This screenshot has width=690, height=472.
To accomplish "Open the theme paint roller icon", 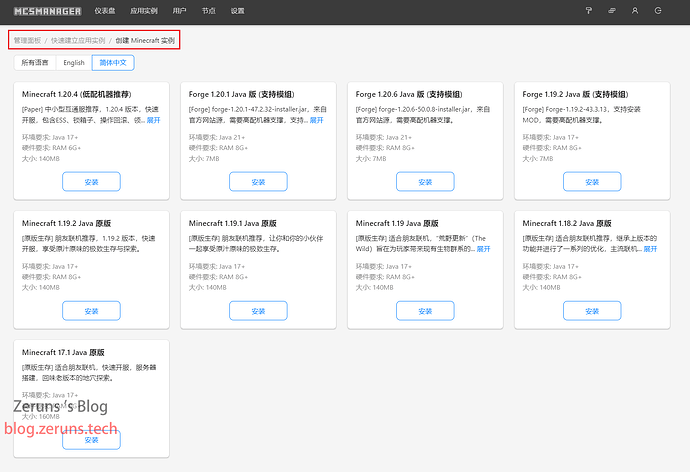I will pyautogui.click(x=588, y=11).
